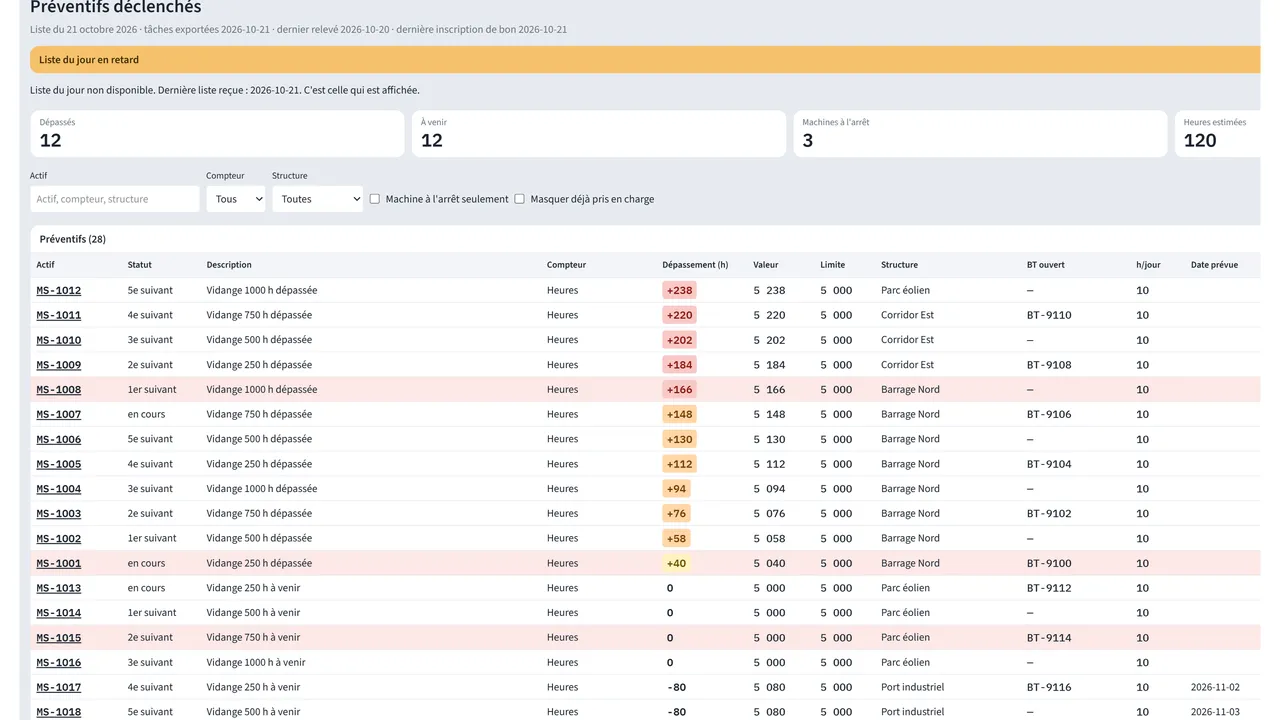The height and width of the screenshot is (720, 1280).
Task: Select the MS-1015 asset link
Action: coord(59,638)
